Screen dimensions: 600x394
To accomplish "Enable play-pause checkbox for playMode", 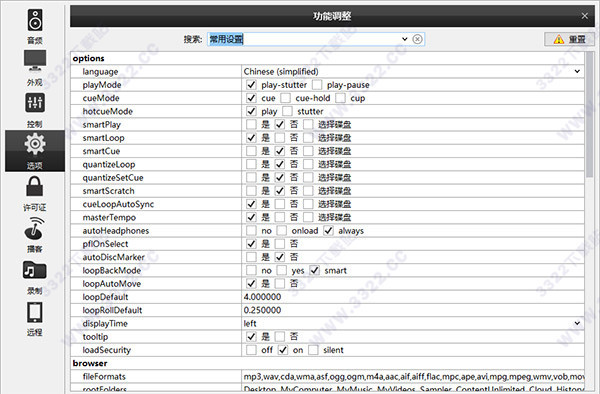I will [317, 85].
